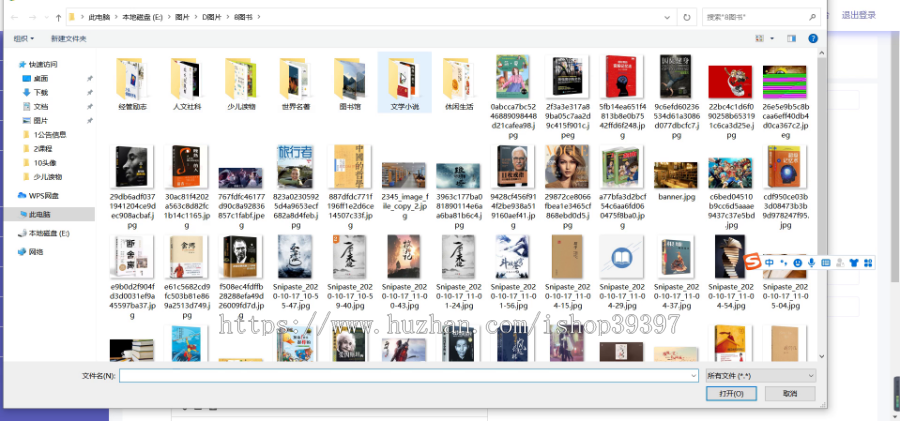Open 1公告信息 folder in sidebar
The height and width of the screenshot is (421, 900).
[49, 134]
